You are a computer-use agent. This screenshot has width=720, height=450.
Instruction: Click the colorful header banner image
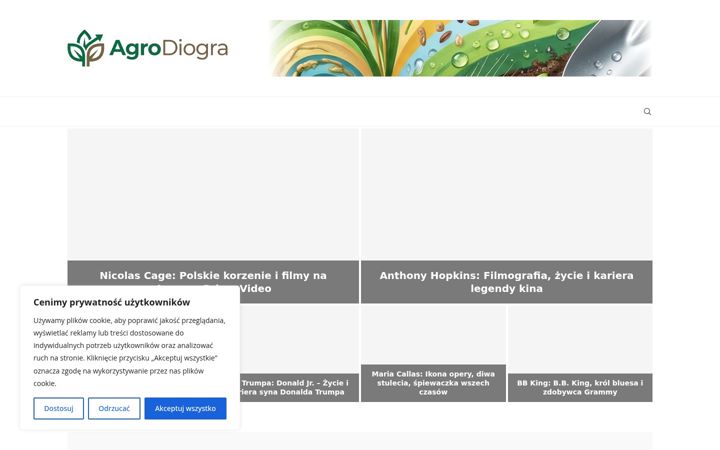461,48
